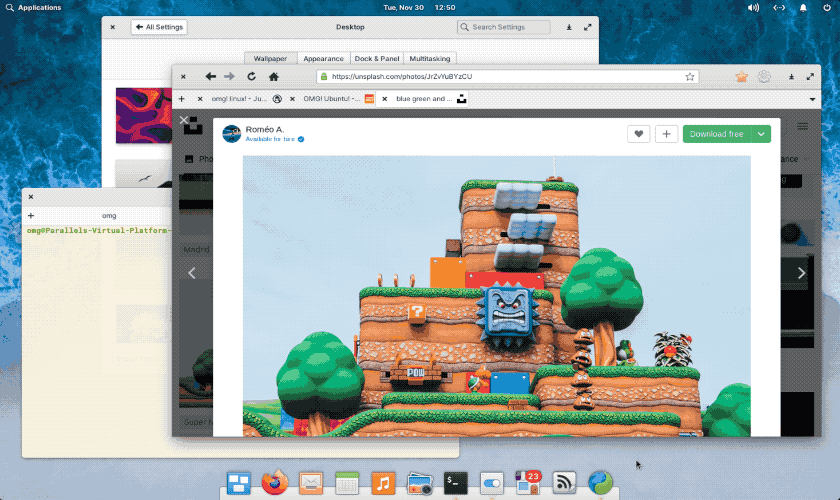840x500 pixels.
Task: Select the Wallpaper tab in settings
Action: [271, 58]
